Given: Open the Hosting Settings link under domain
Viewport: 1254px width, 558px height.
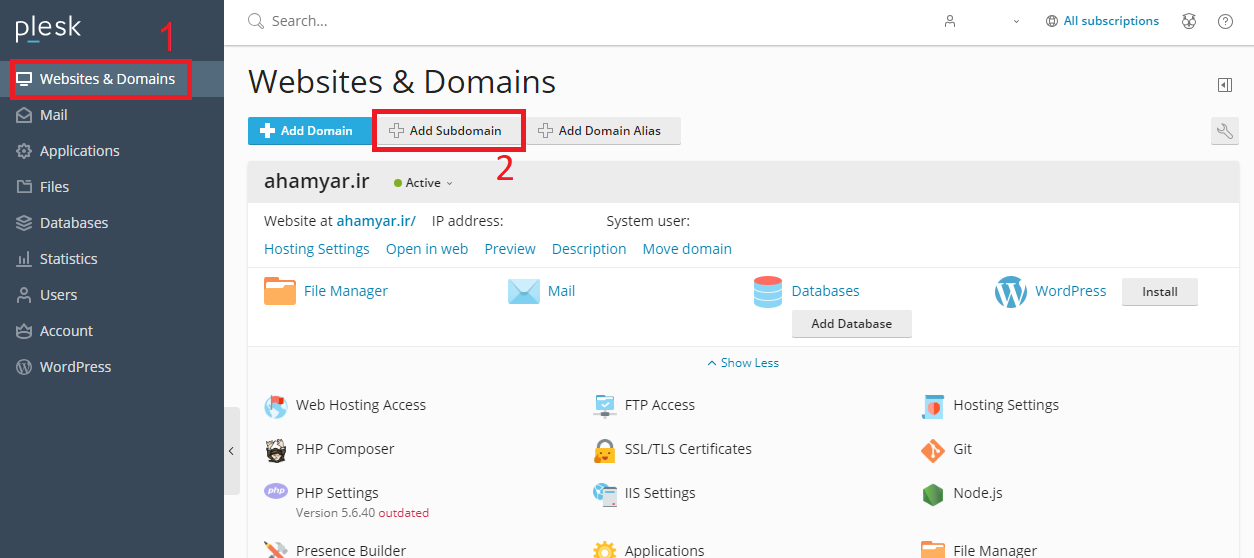Looking at the screenshot, I should [317, 249].
